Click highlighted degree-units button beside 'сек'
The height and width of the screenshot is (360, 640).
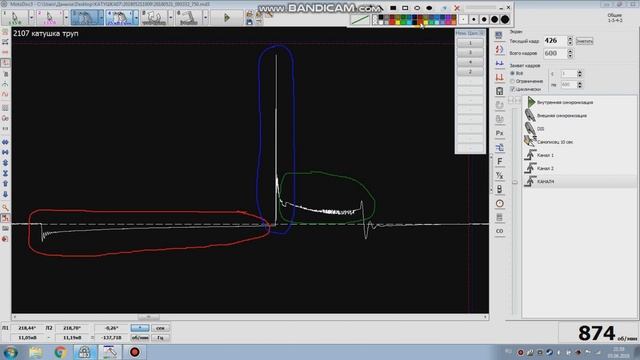pos(140,328)
